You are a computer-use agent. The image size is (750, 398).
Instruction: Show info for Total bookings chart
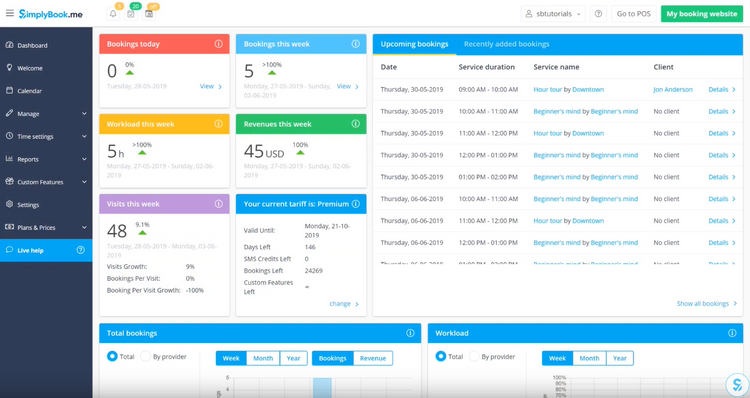[x=410, y=333]
